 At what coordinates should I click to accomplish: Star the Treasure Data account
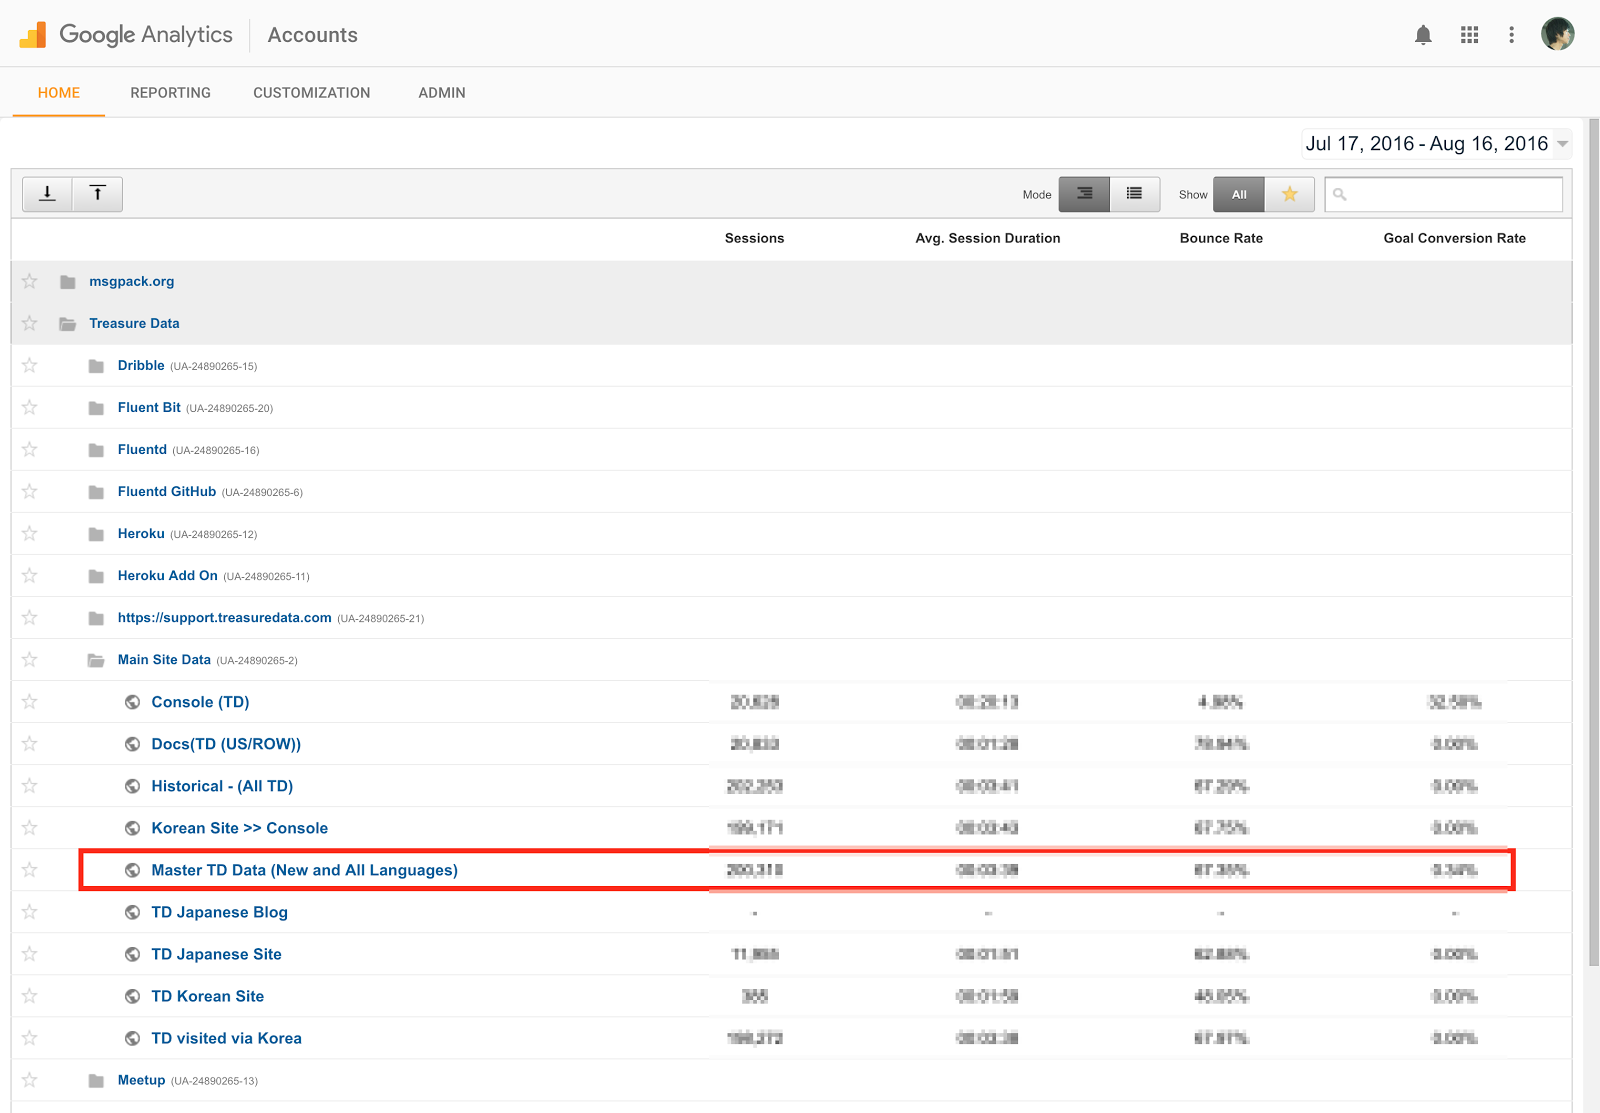click(x=30, y=323)
